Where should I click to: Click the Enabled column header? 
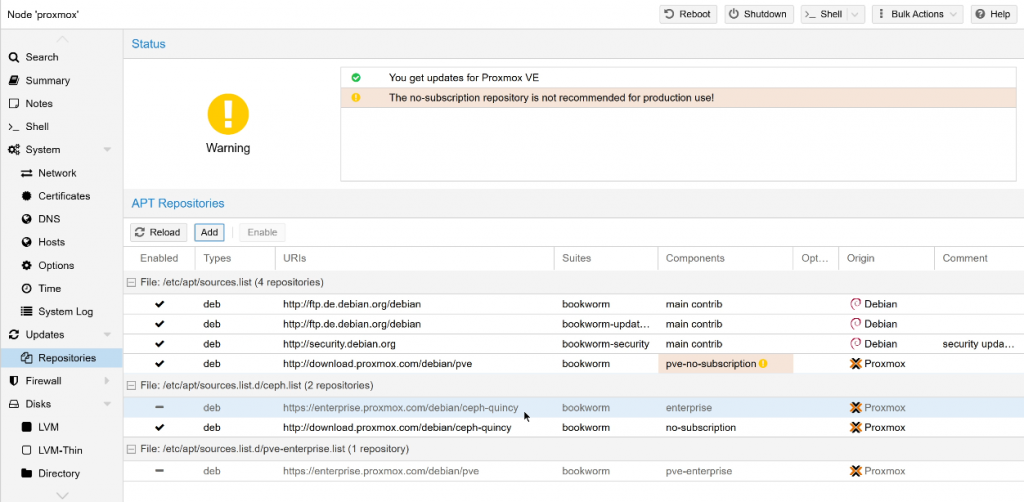coord(159,259)
